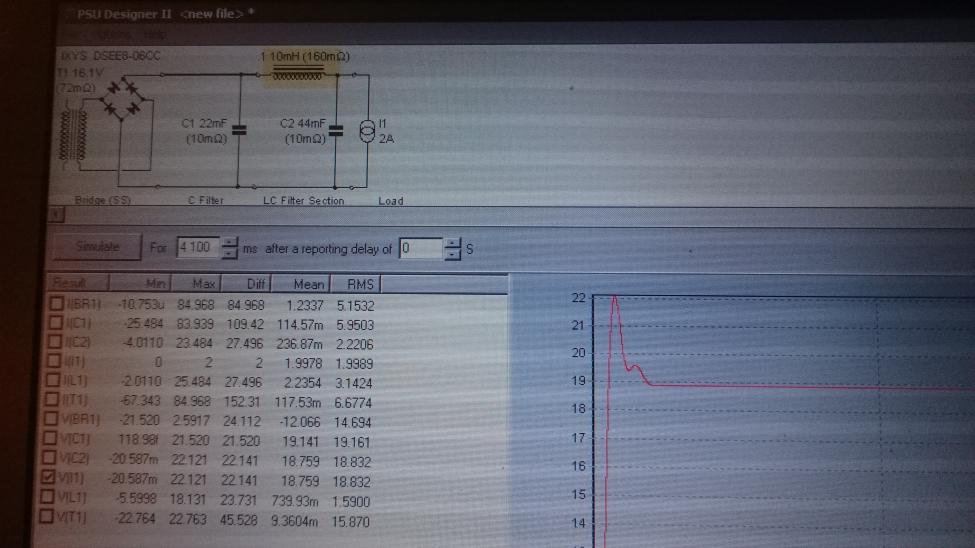Sort by the Diff column header

tap(246, 284)
